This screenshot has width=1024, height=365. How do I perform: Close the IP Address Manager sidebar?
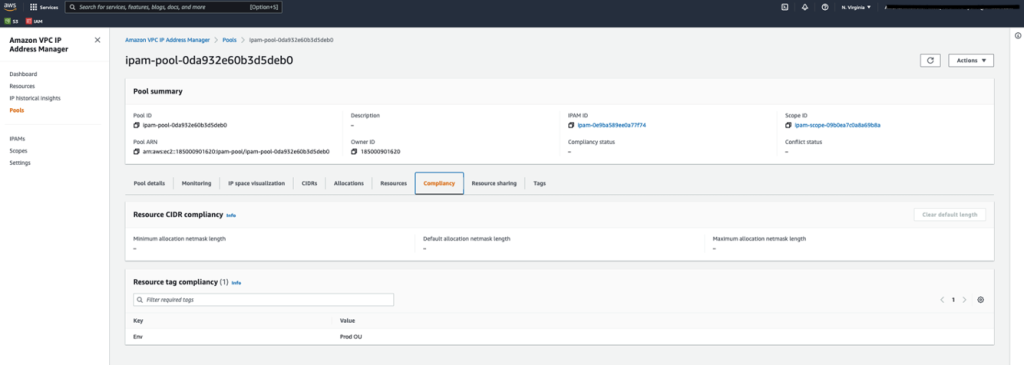[x=97, y=40]
